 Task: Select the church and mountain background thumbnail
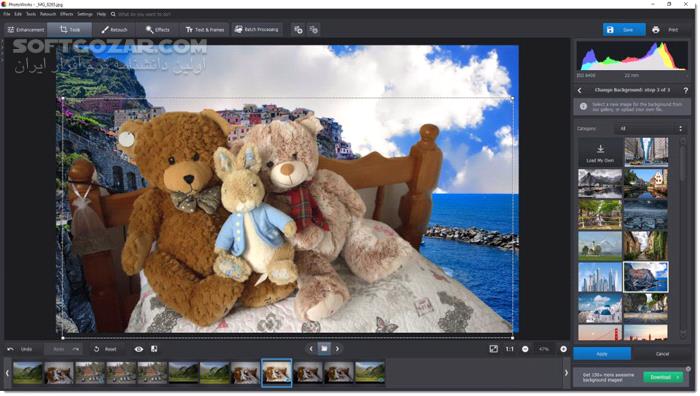[x=600, y=246]
